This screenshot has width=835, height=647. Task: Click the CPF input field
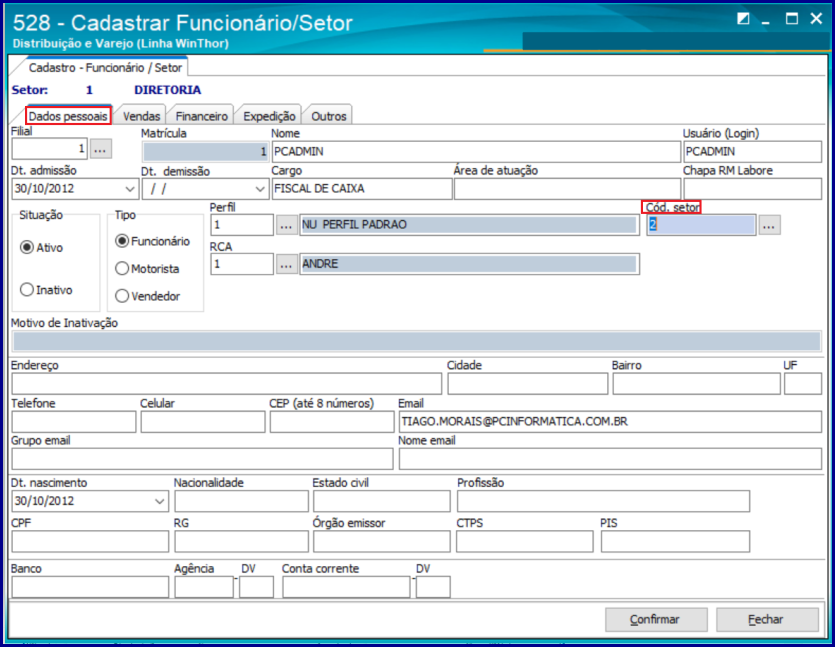pos(90,542)
